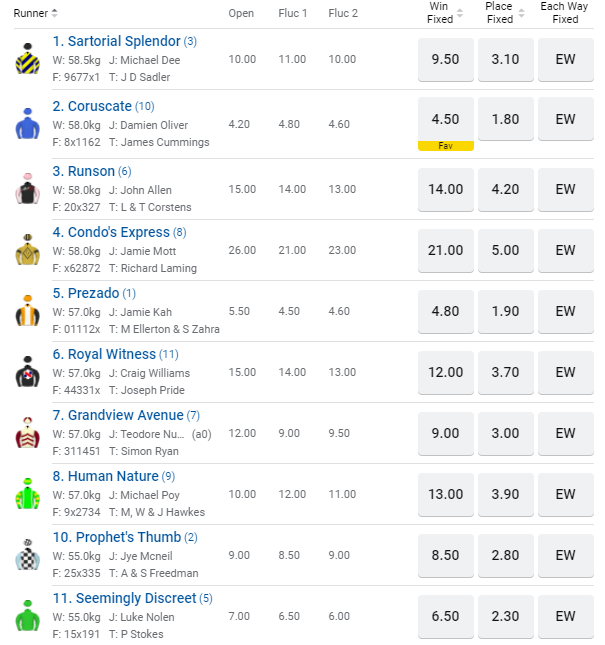Click Human Nature's green silk icon
605x645 pixels.
tap(27, 494)
